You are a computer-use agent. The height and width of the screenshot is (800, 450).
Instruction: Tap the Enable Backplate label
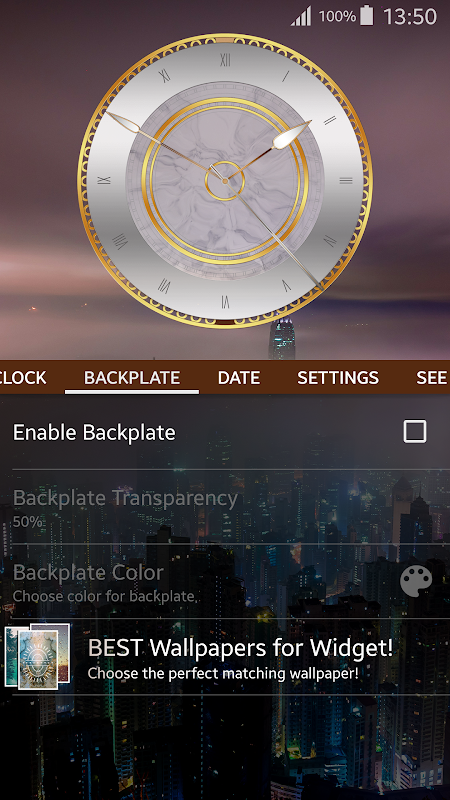tap(94, 432)
